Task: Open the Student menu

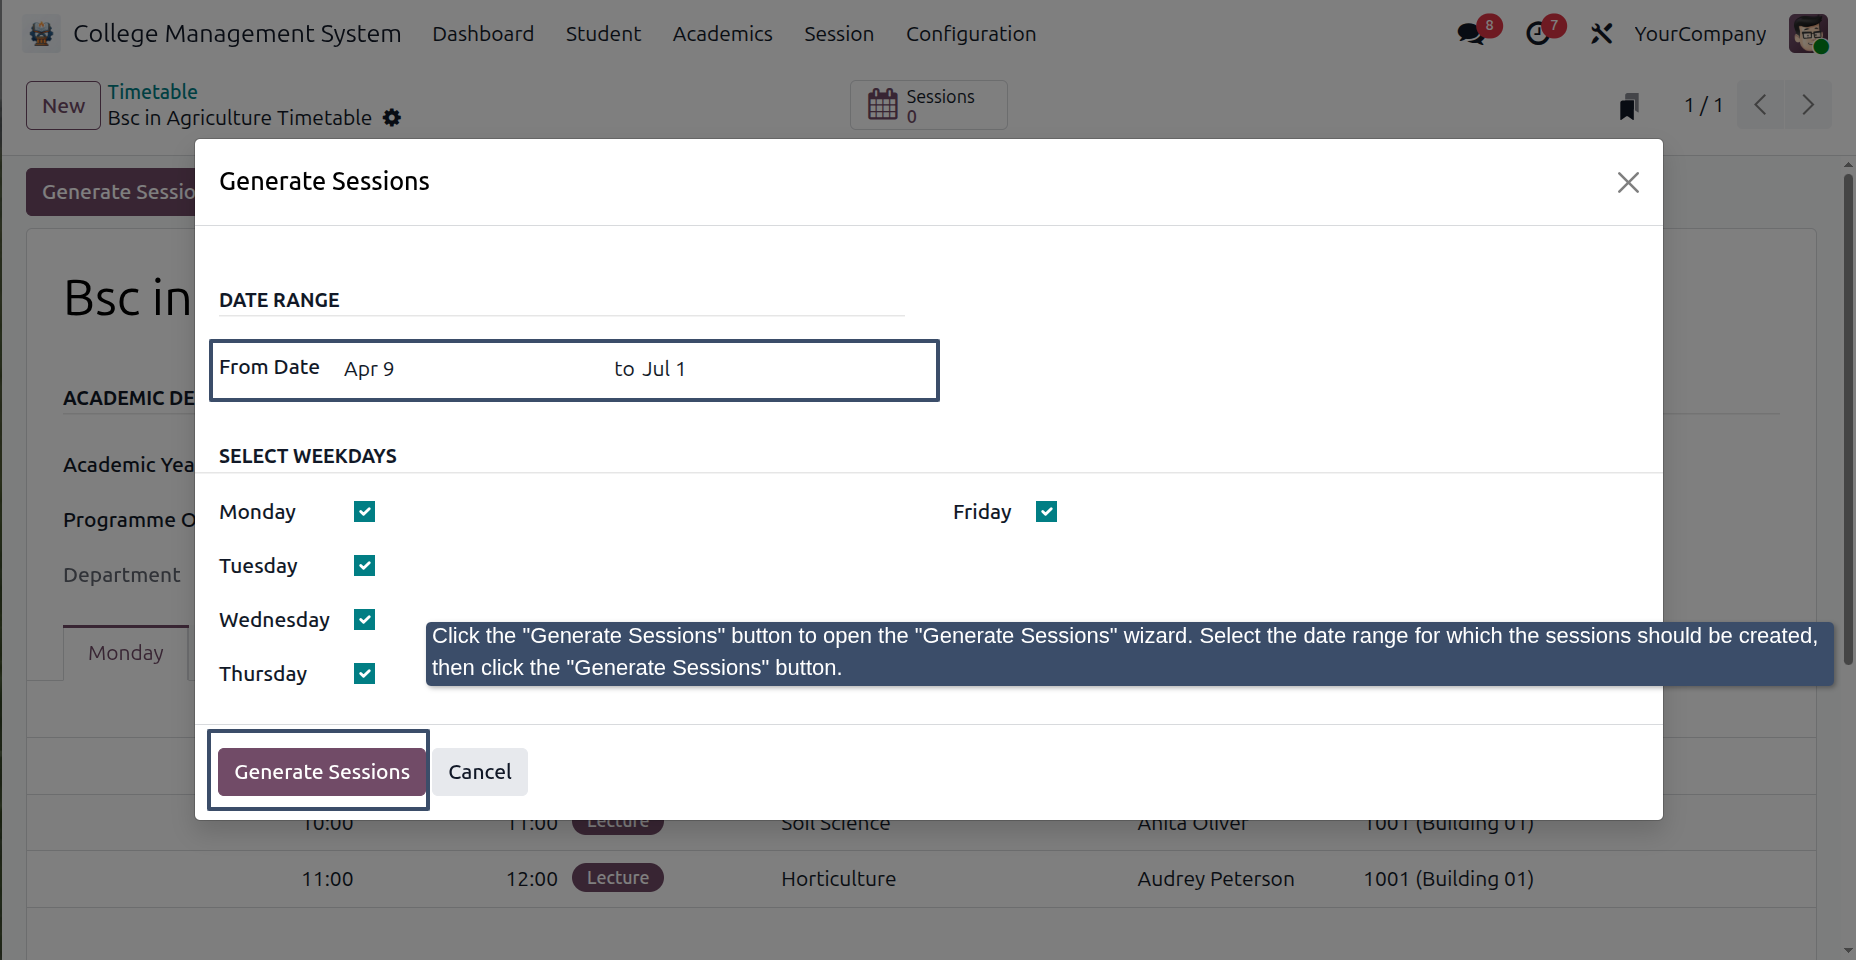Action: 603,34
